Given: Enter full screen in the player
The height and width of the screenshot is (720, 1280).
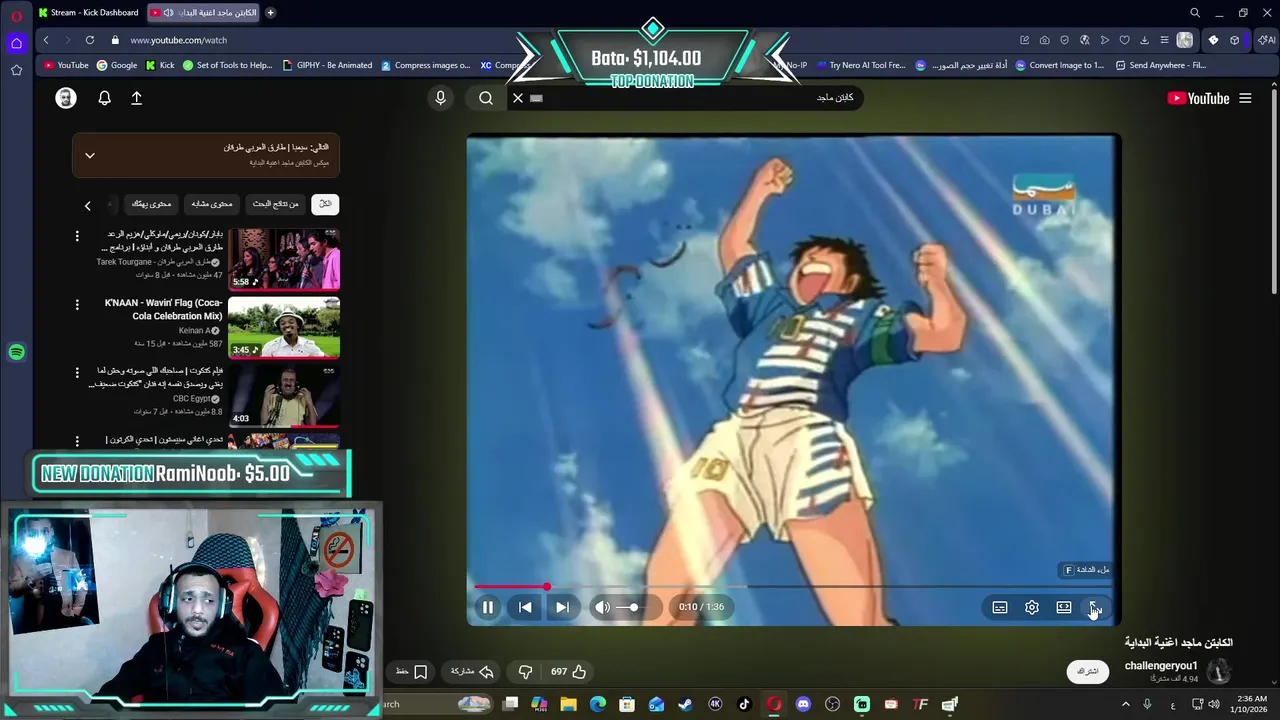Looking at the screenshot, I should (1095, 607).
